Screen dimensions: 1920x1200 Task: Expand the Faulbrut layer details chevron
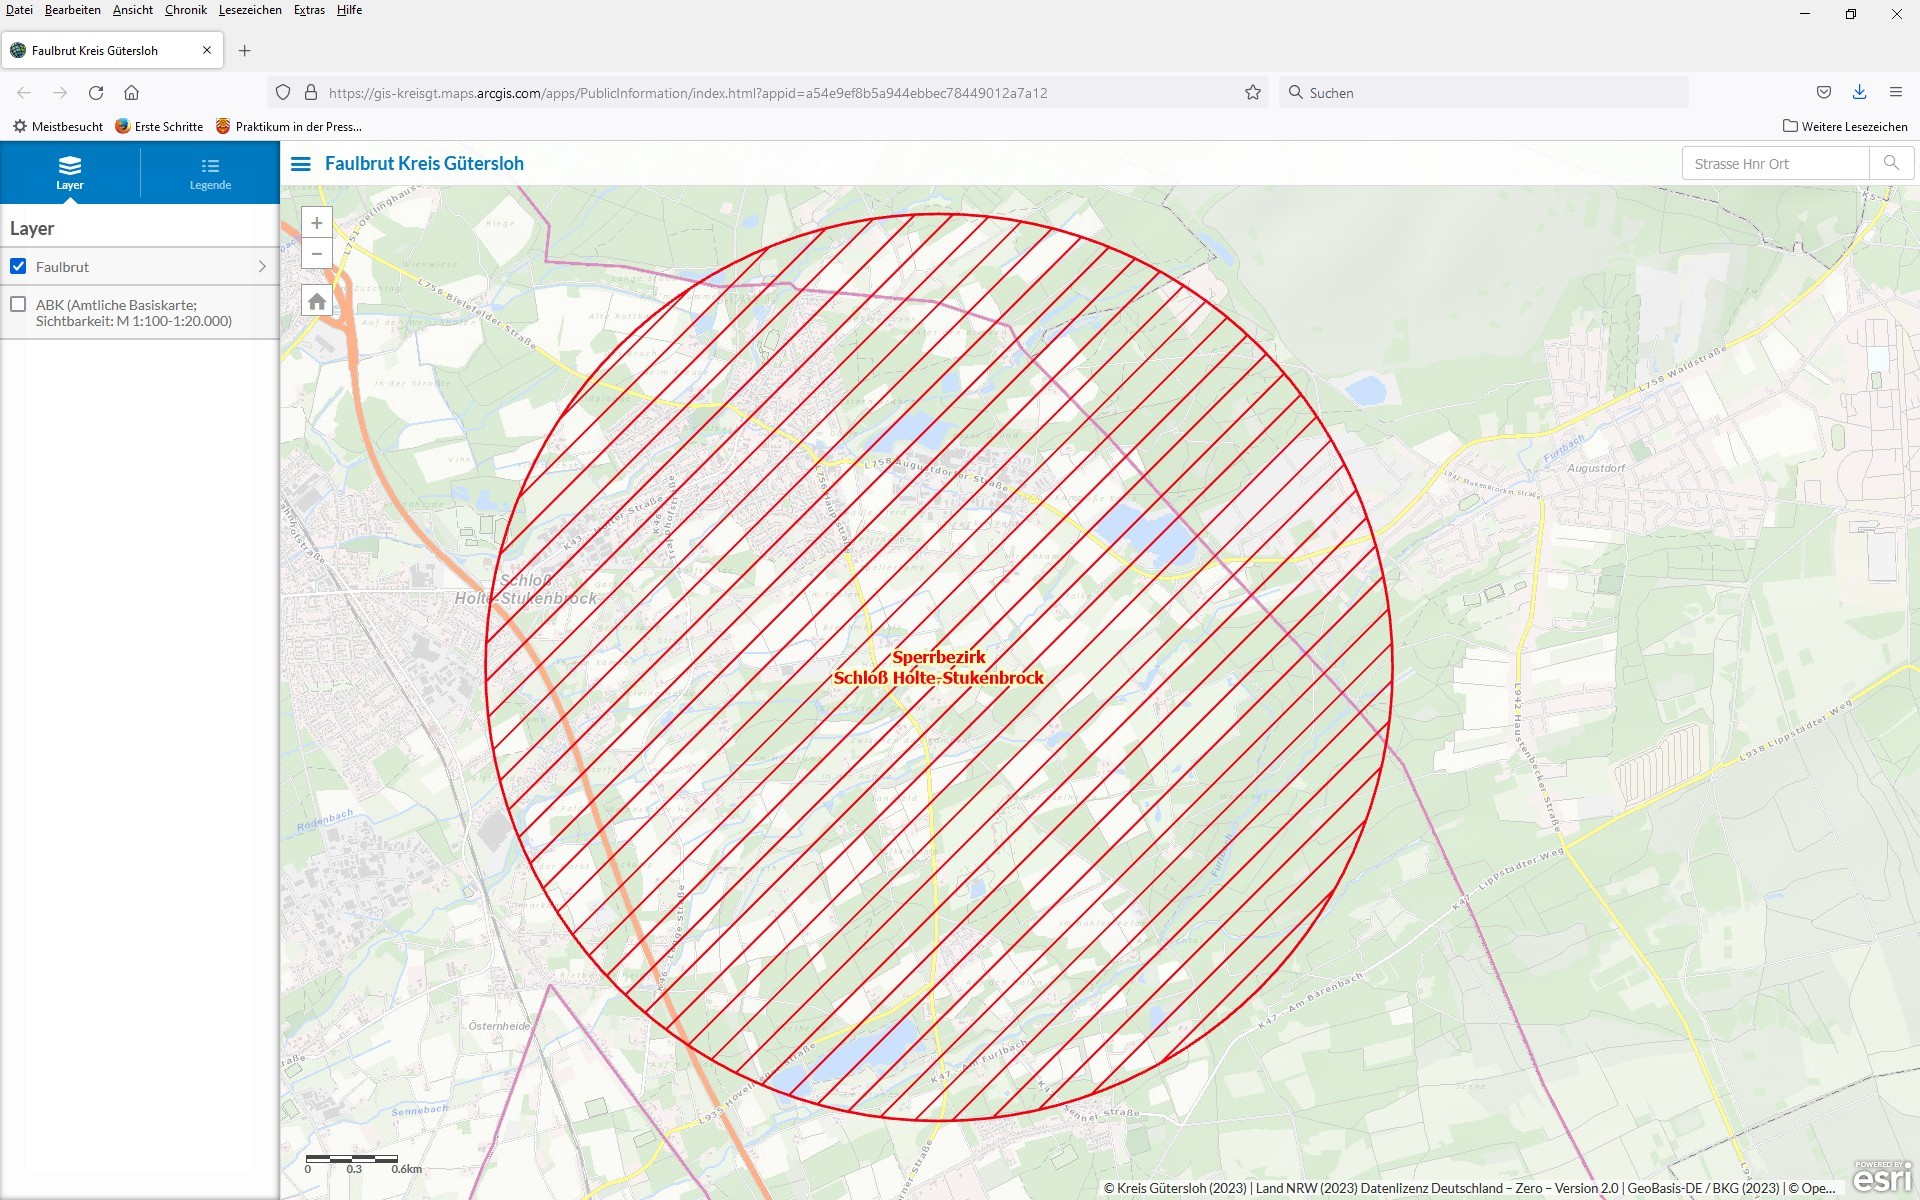tap(264, 266)
